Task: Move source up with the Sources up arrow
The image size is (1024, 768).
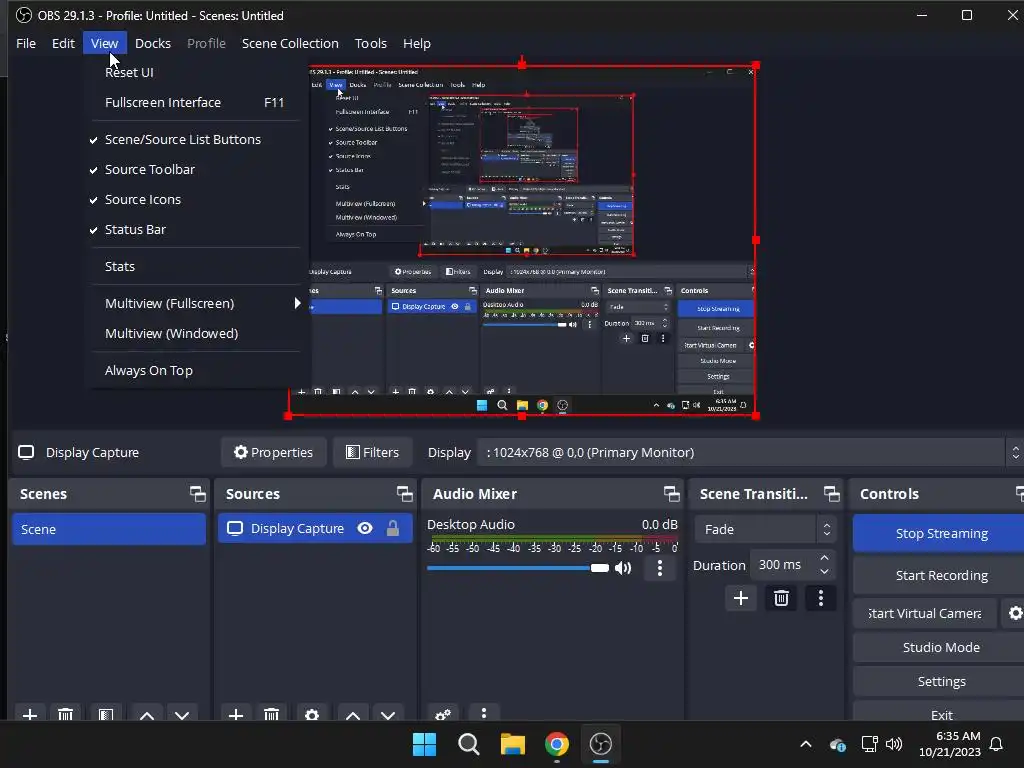Action: (353, 716)
